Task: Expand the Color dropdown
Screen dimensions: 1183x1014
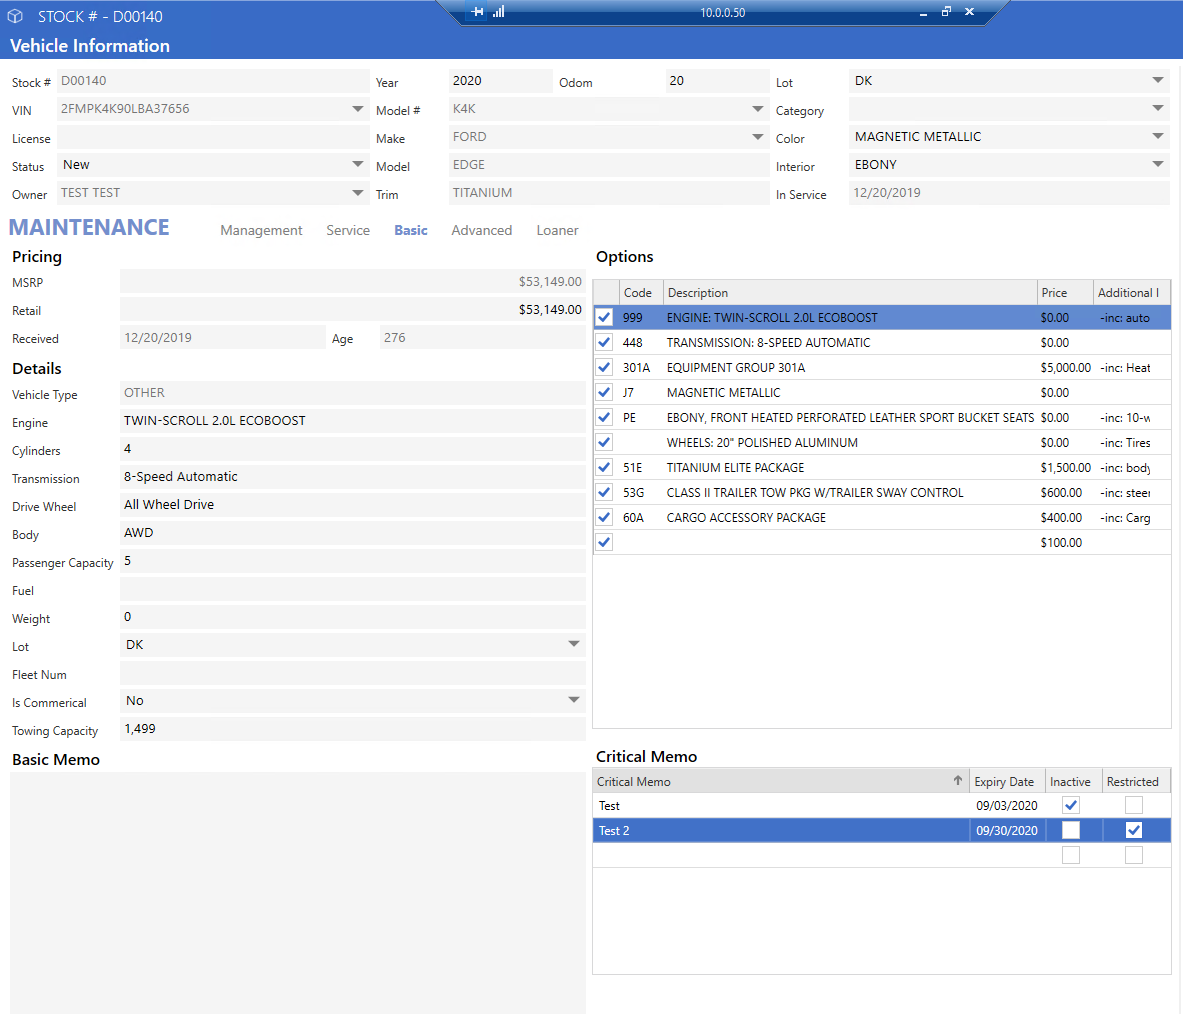Action: point(1158,137)
